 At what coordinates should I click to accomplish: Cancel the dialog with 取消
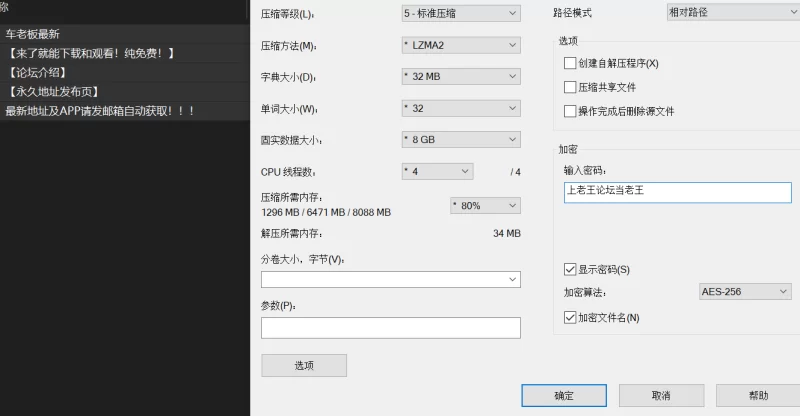point(661,396)
